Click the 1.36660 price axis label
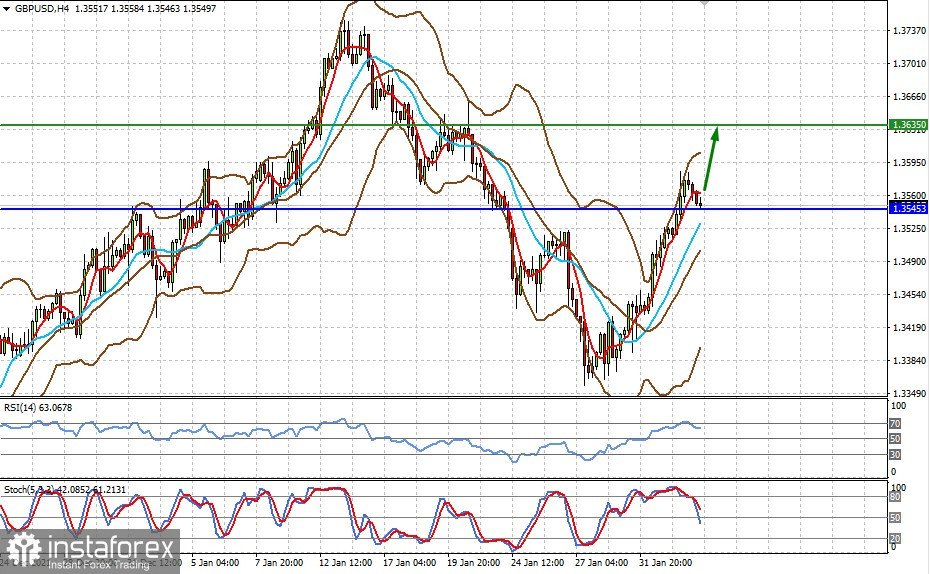 pos(909,96)
